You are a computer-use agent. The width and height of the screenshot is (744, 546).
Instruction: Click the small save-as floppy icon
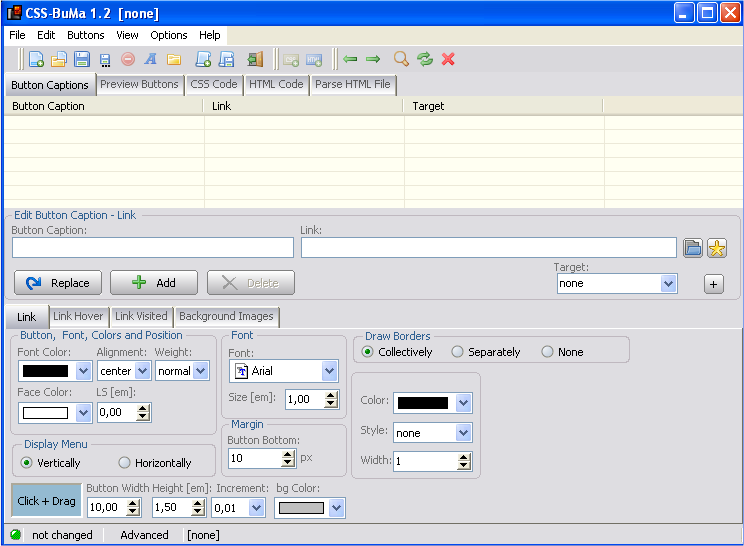[105, 60]
